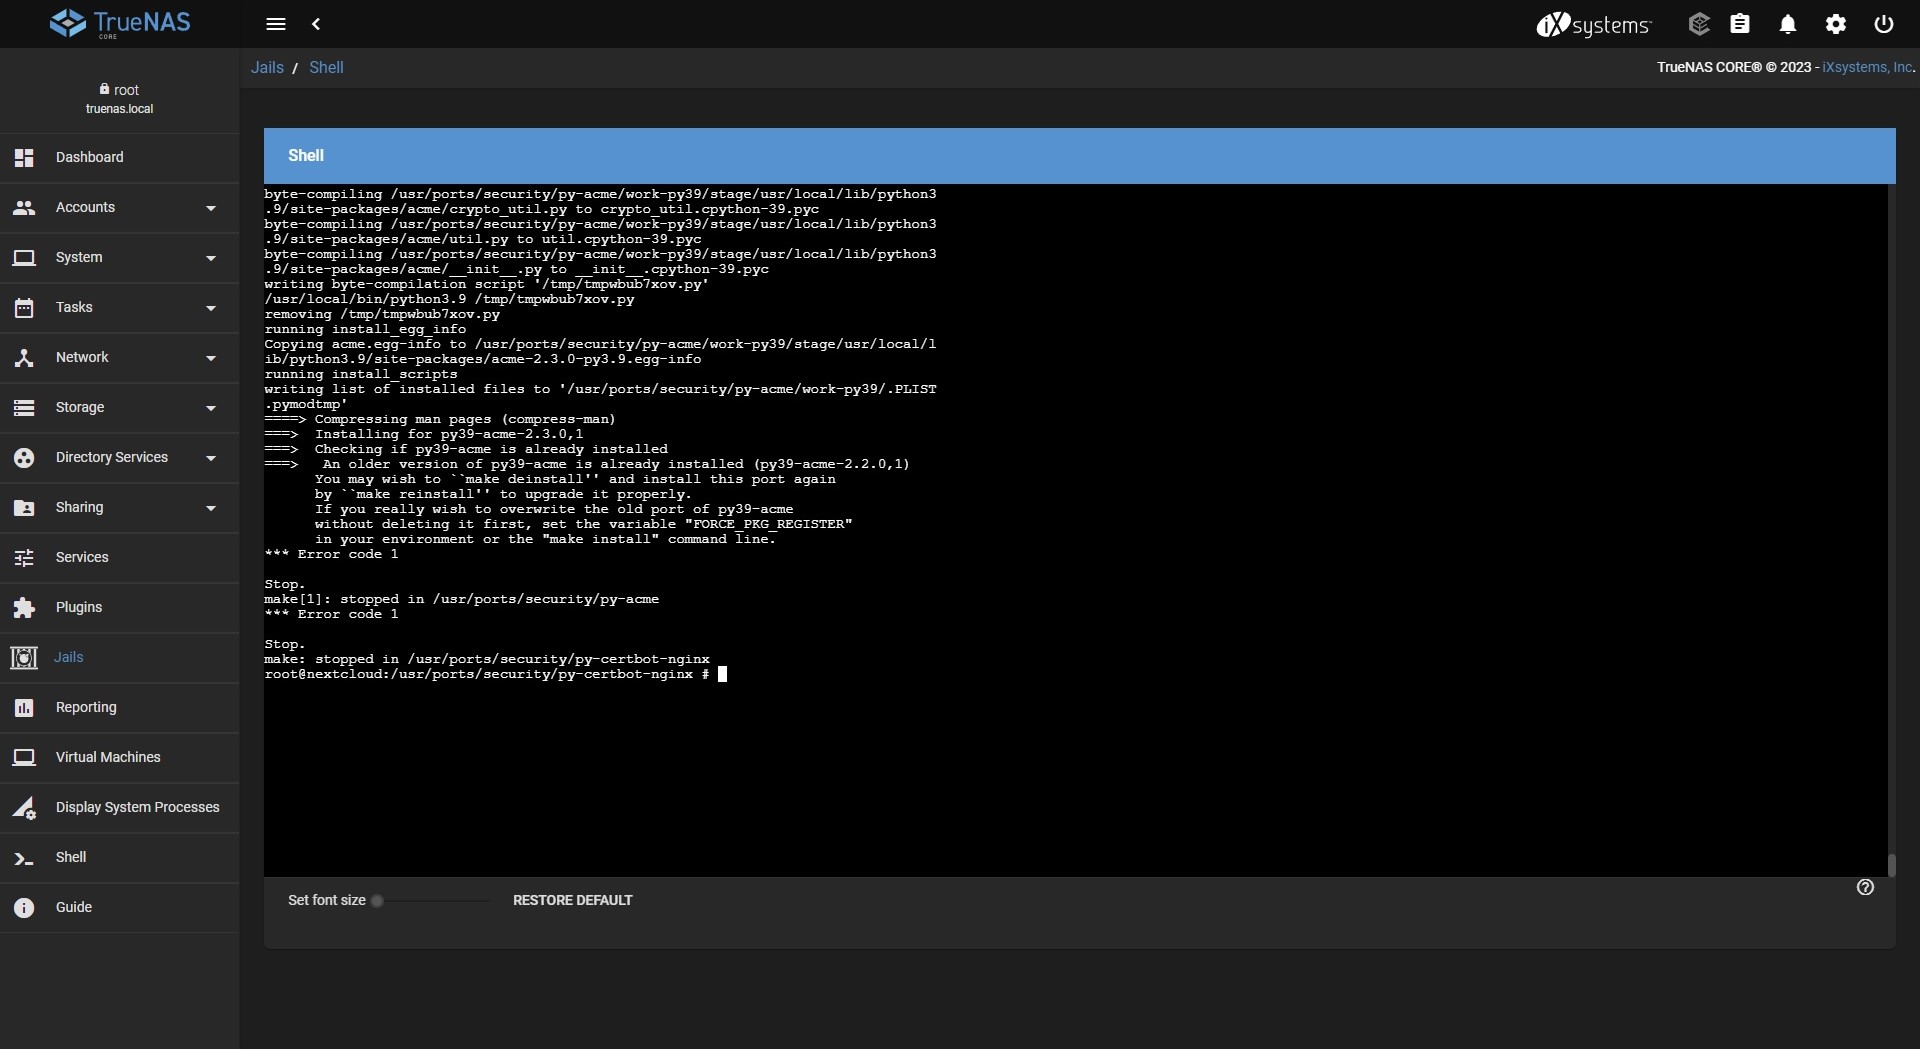The width and height of the screenshot is (1920, 1049).
Task: Click the Jails breadcrumb link
Action: [267, 67]
